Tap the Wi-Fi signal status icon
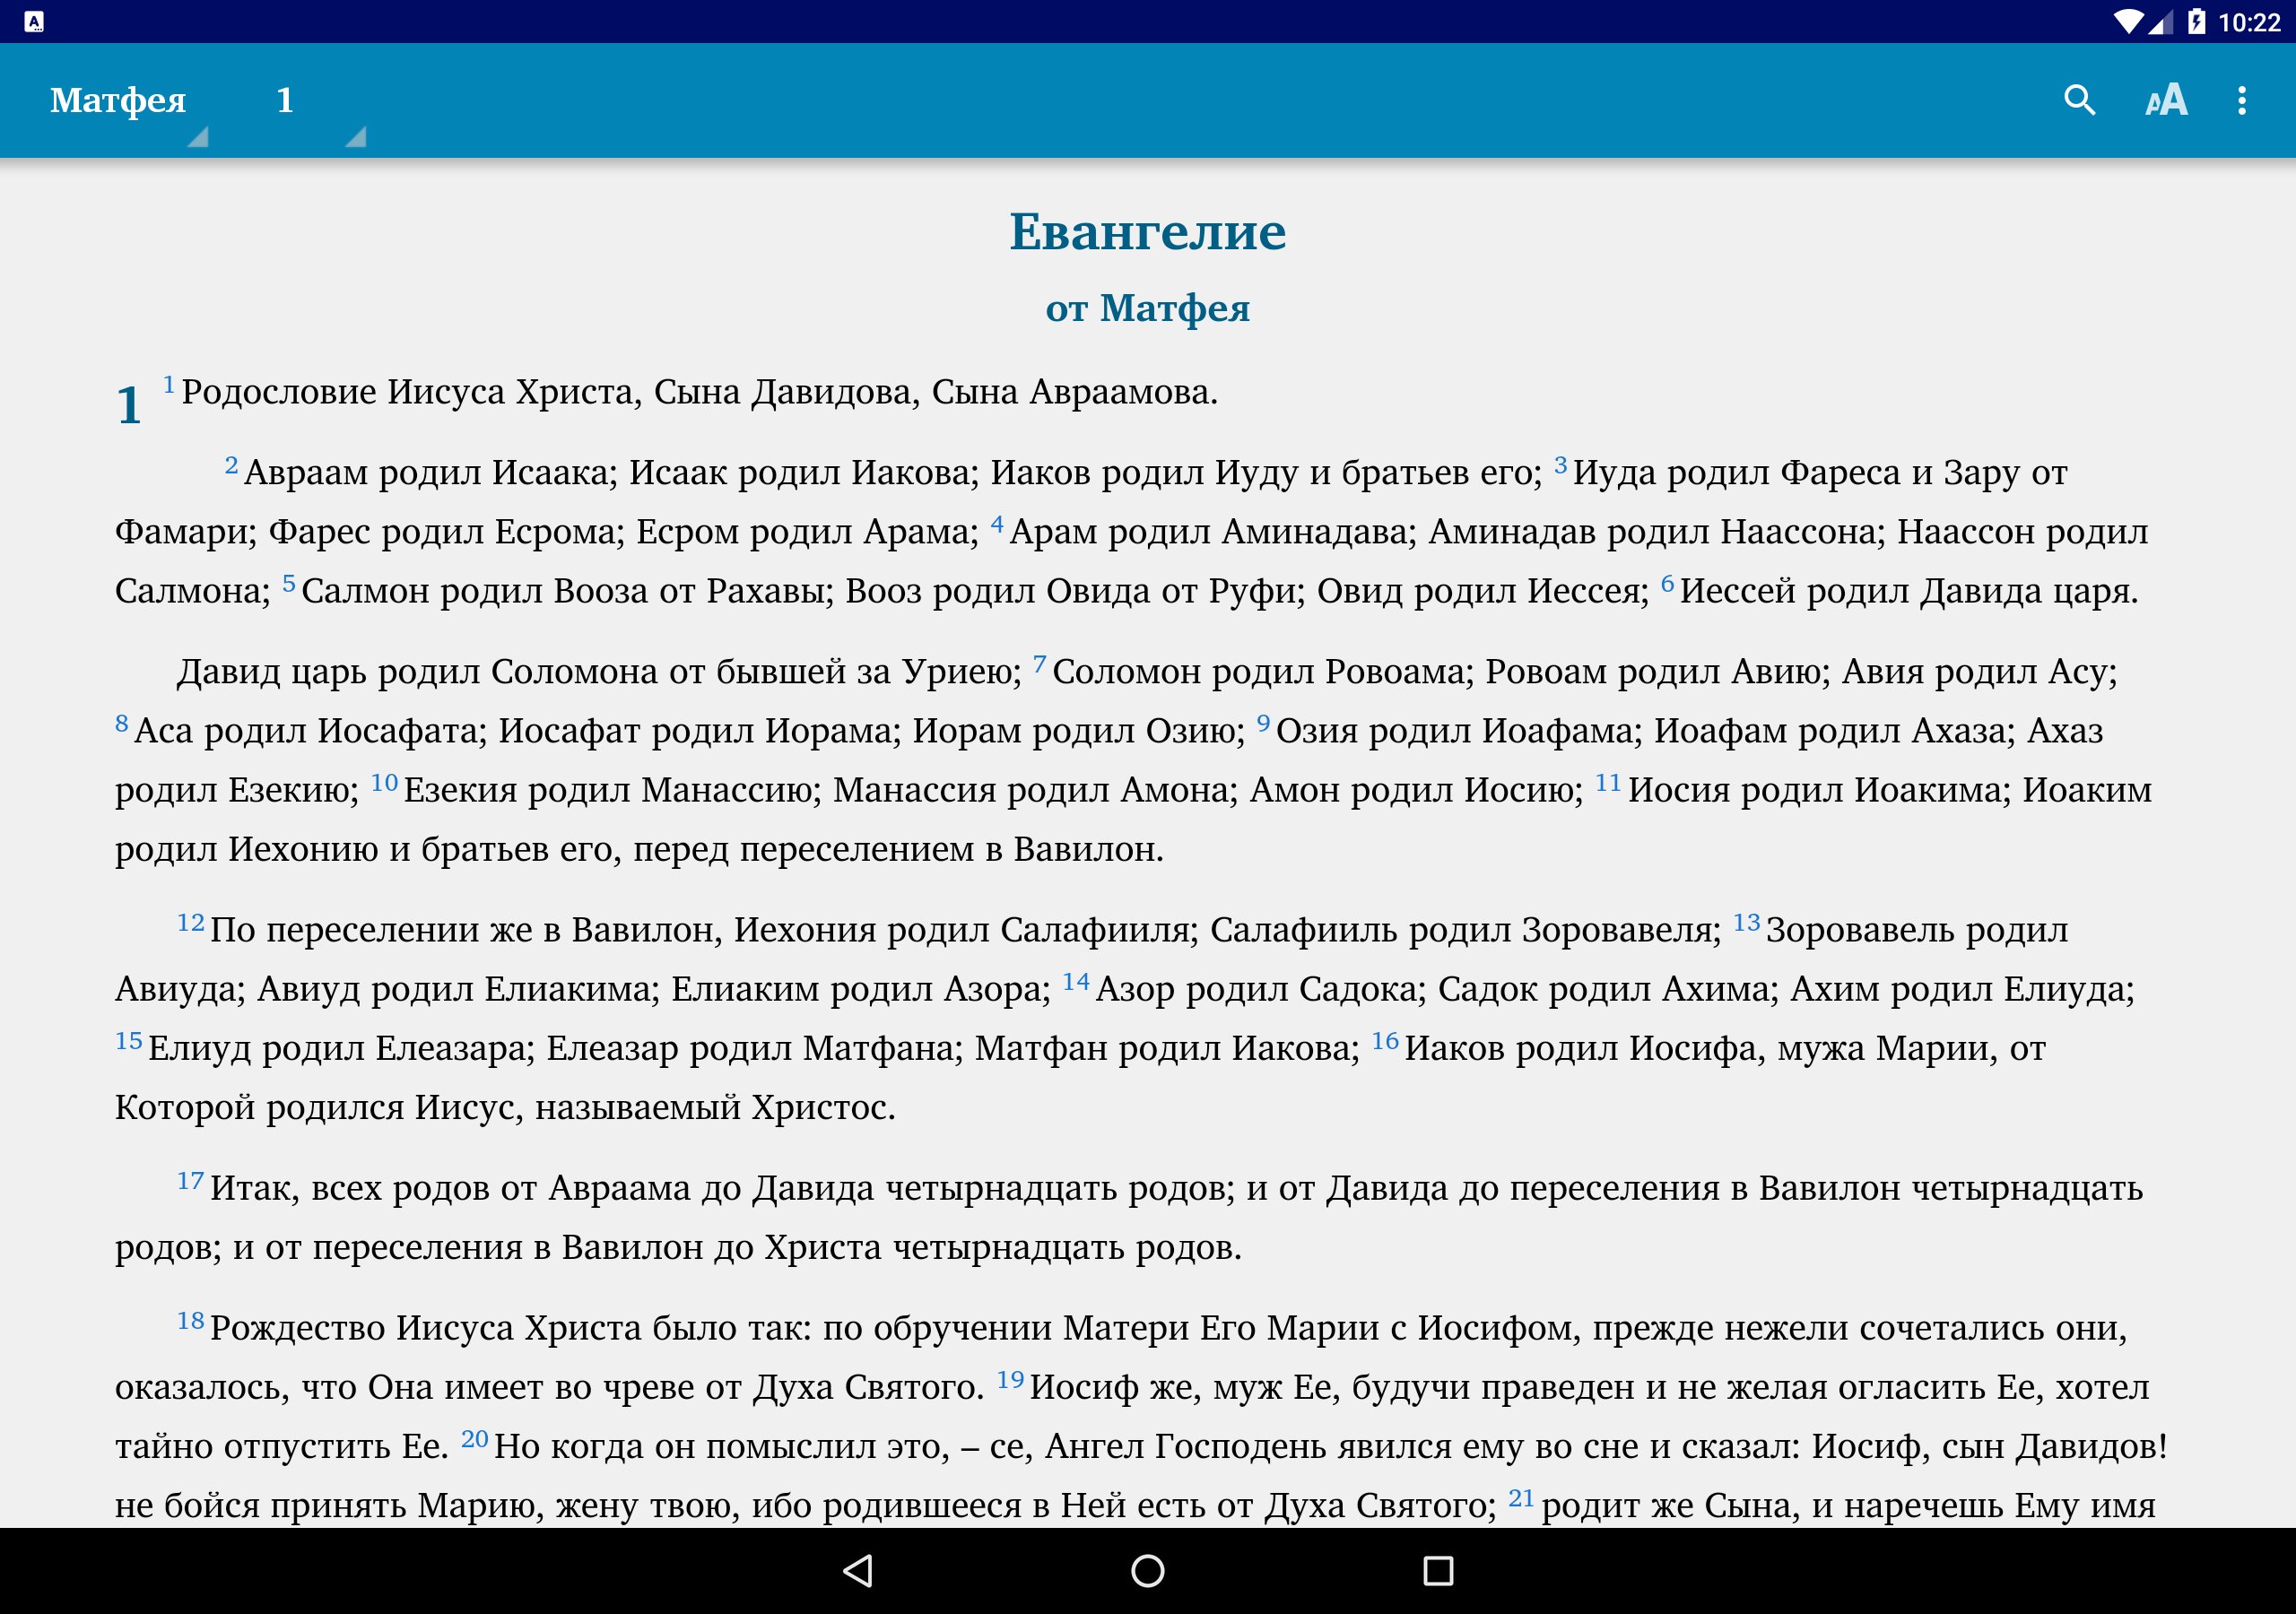The height and width of the screenshot is (1614, 2296). (2128, 21)
